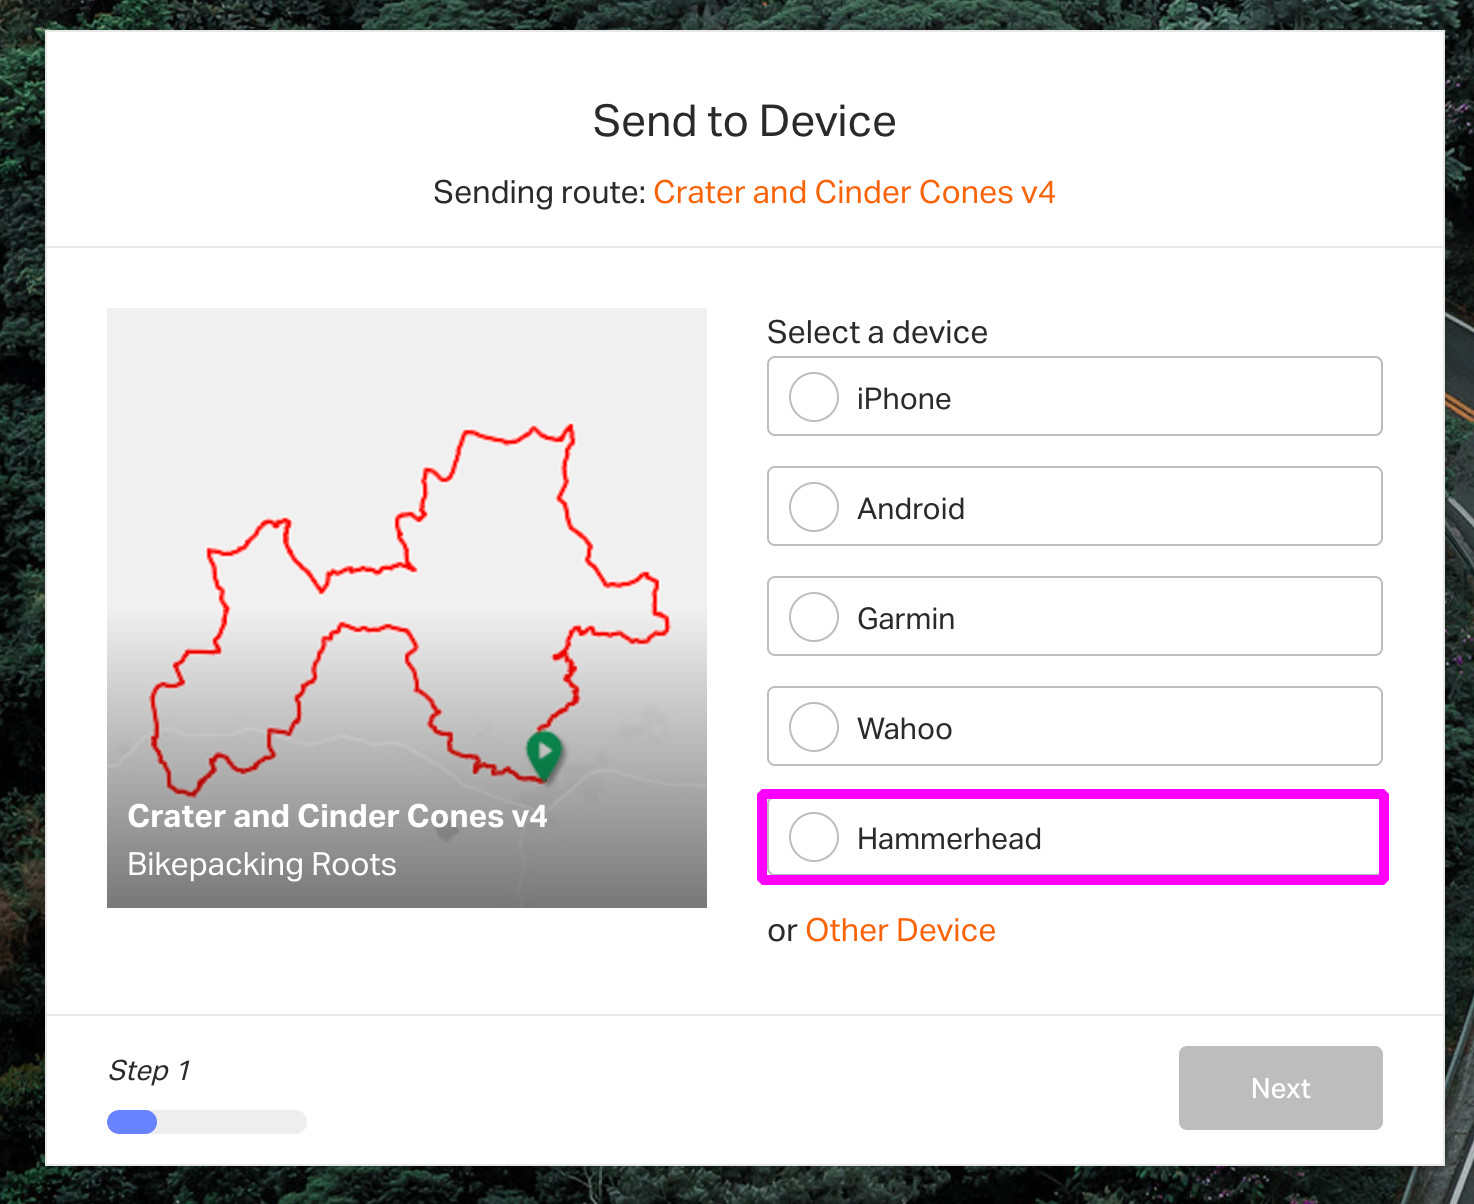Choose the Garmin radio circle
The width and height of the screenshot is (1474, 1204).
tap(814, 617)
